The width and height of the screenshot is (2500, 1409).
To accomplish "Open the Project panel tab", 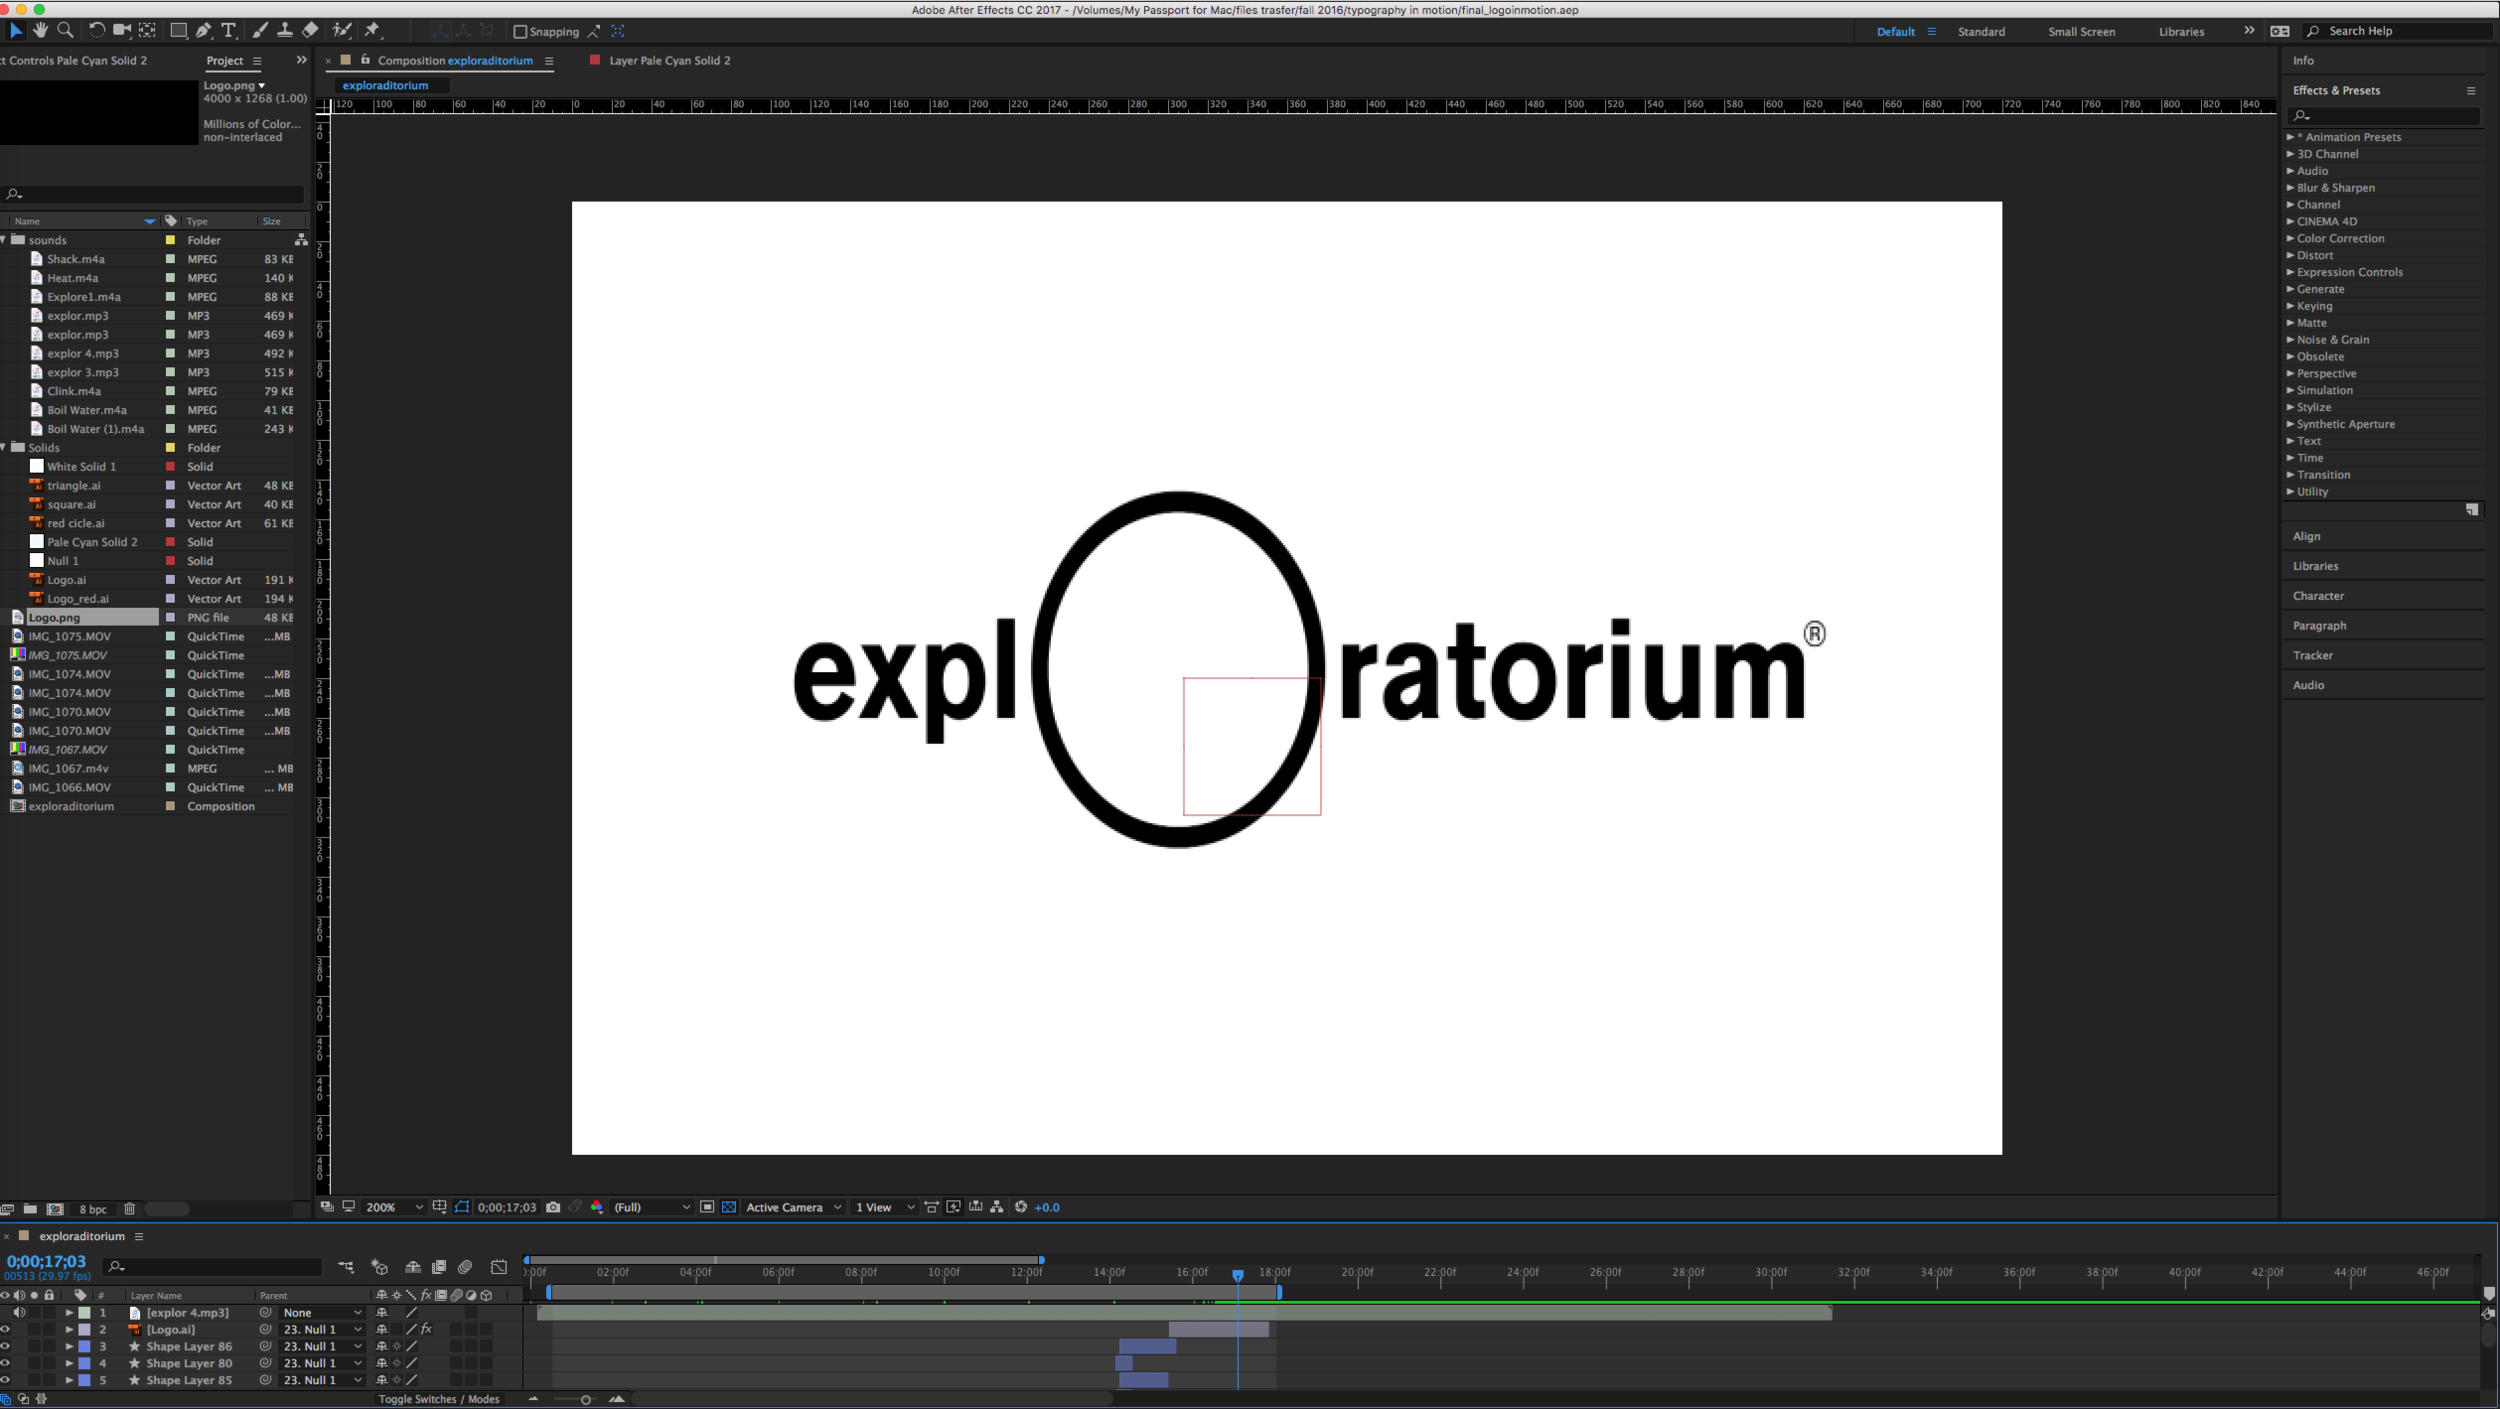I will click(x=224, y=60).
